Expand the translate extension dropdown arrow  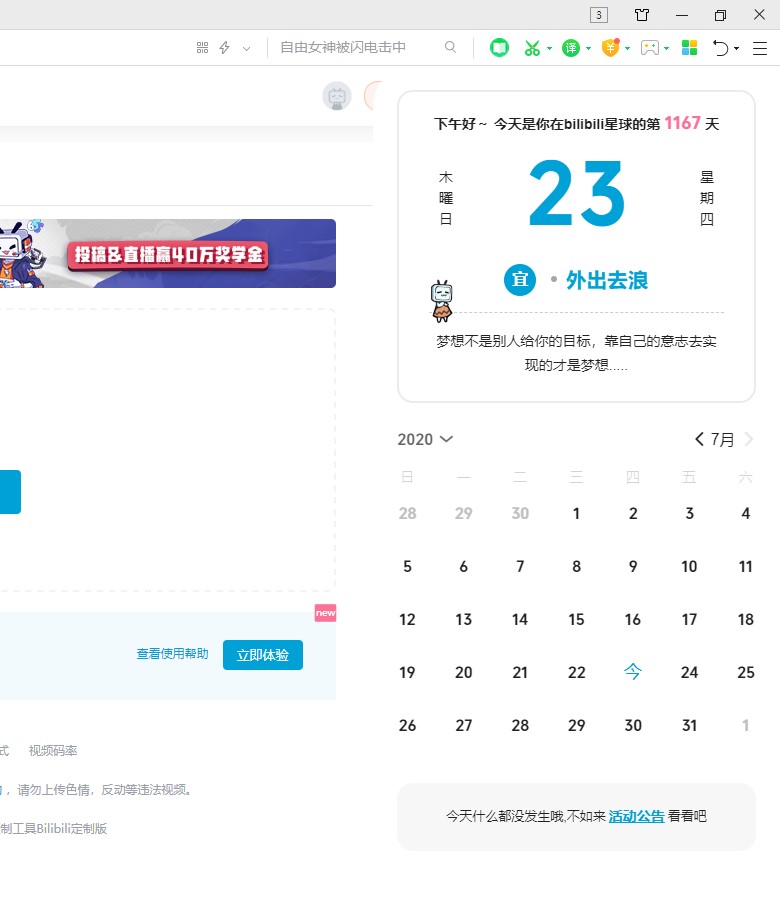[588, 48]
